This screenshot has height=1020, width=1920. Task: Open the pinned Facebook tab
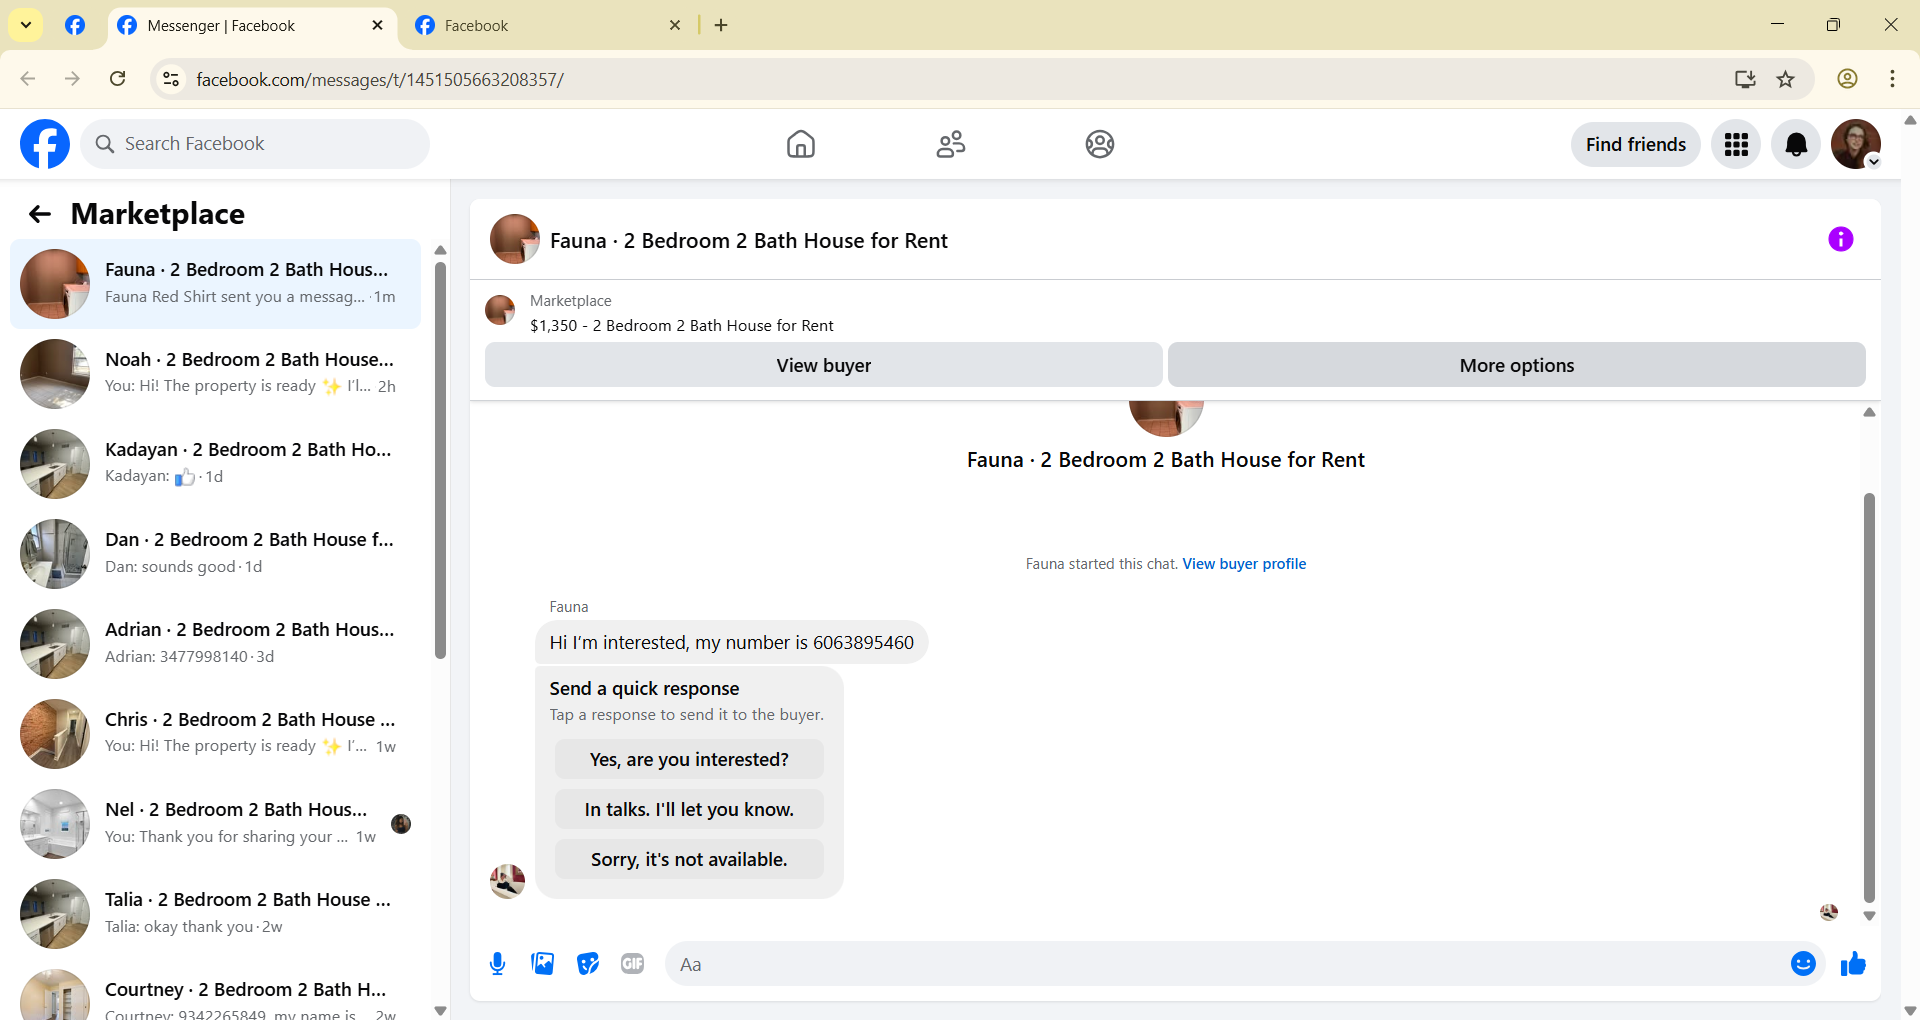click(x=75, y=25)
